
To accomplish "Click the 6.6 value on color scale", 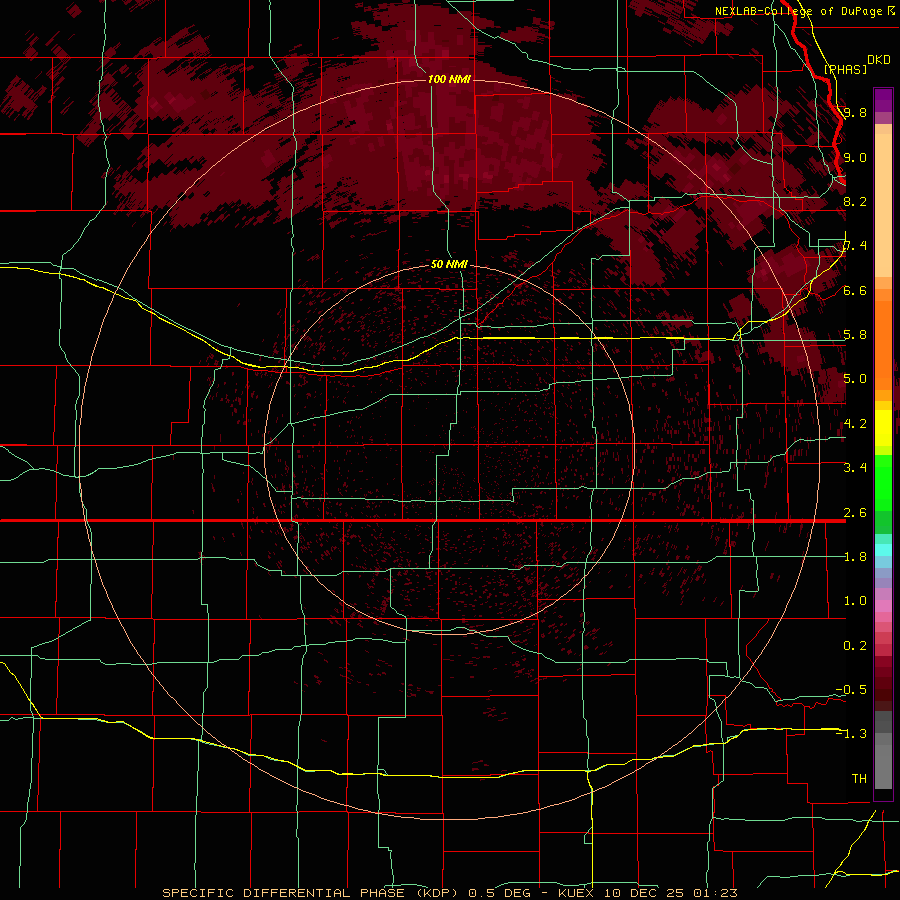I will point(855,290).
